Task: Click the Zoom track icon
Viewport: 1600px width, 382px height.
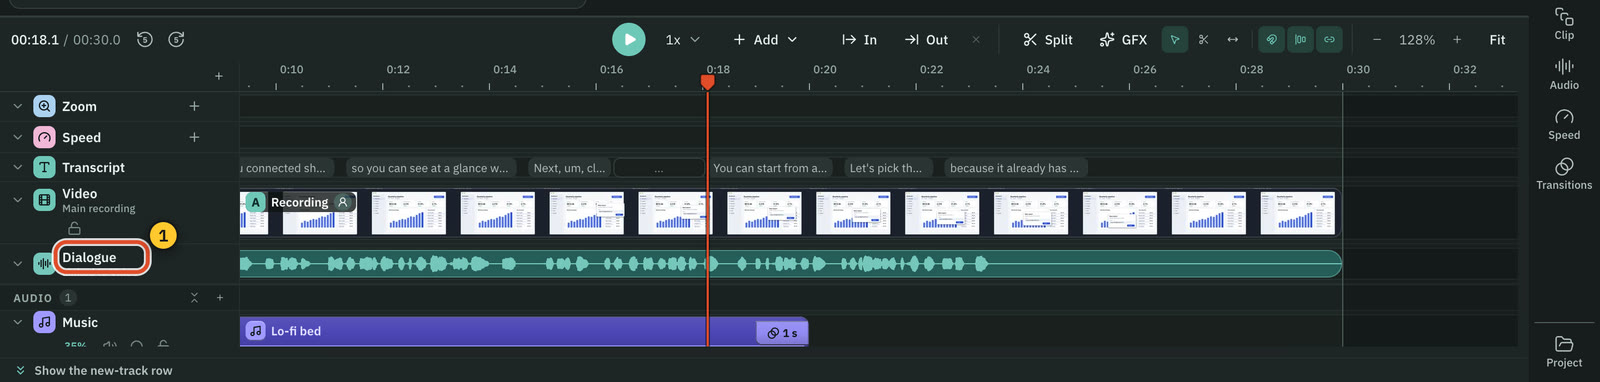Action: click(x=44, y=106)
